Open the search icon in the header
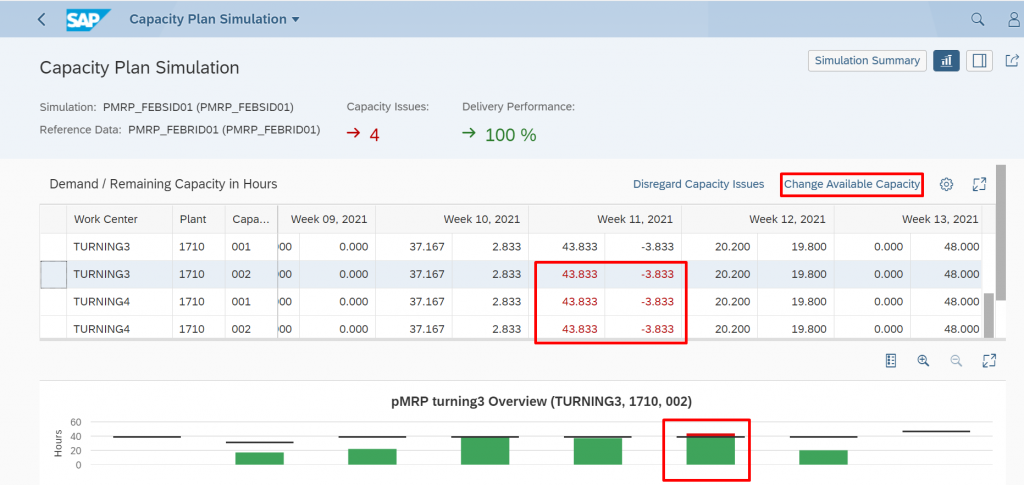Screen dimensions: 1024x485 click(978, 19)
